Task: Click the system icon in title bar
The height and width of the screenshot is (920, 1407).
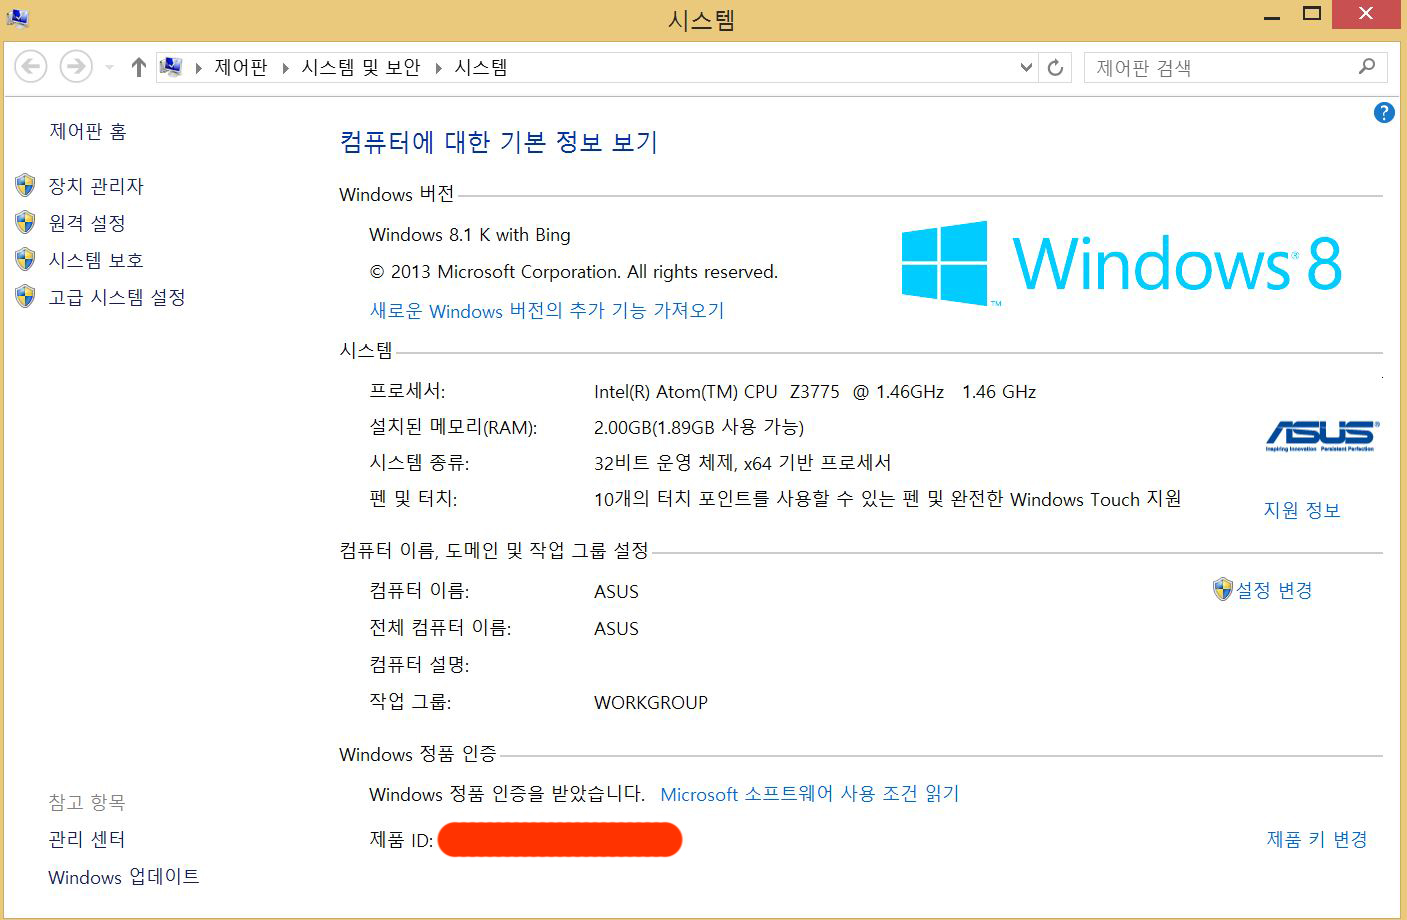Action: (18, 16)
